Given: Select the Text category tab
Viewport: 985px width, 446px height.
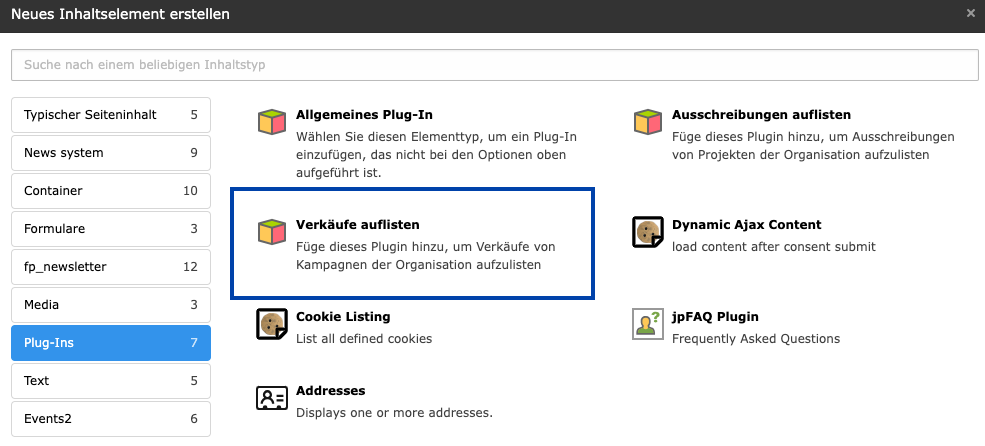Looking at the screenshot, I should tap(111, 381).
